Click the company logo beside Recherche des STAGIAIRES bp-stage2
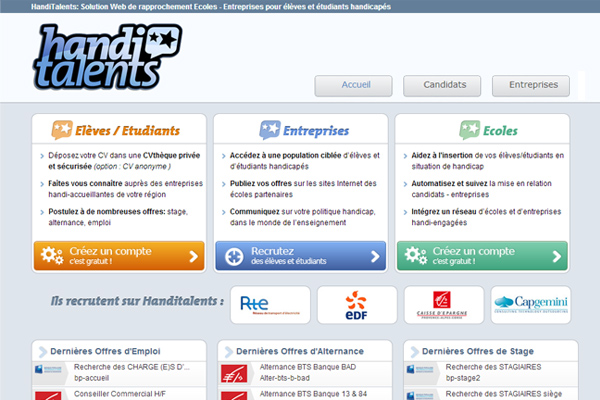 point(420,369)
